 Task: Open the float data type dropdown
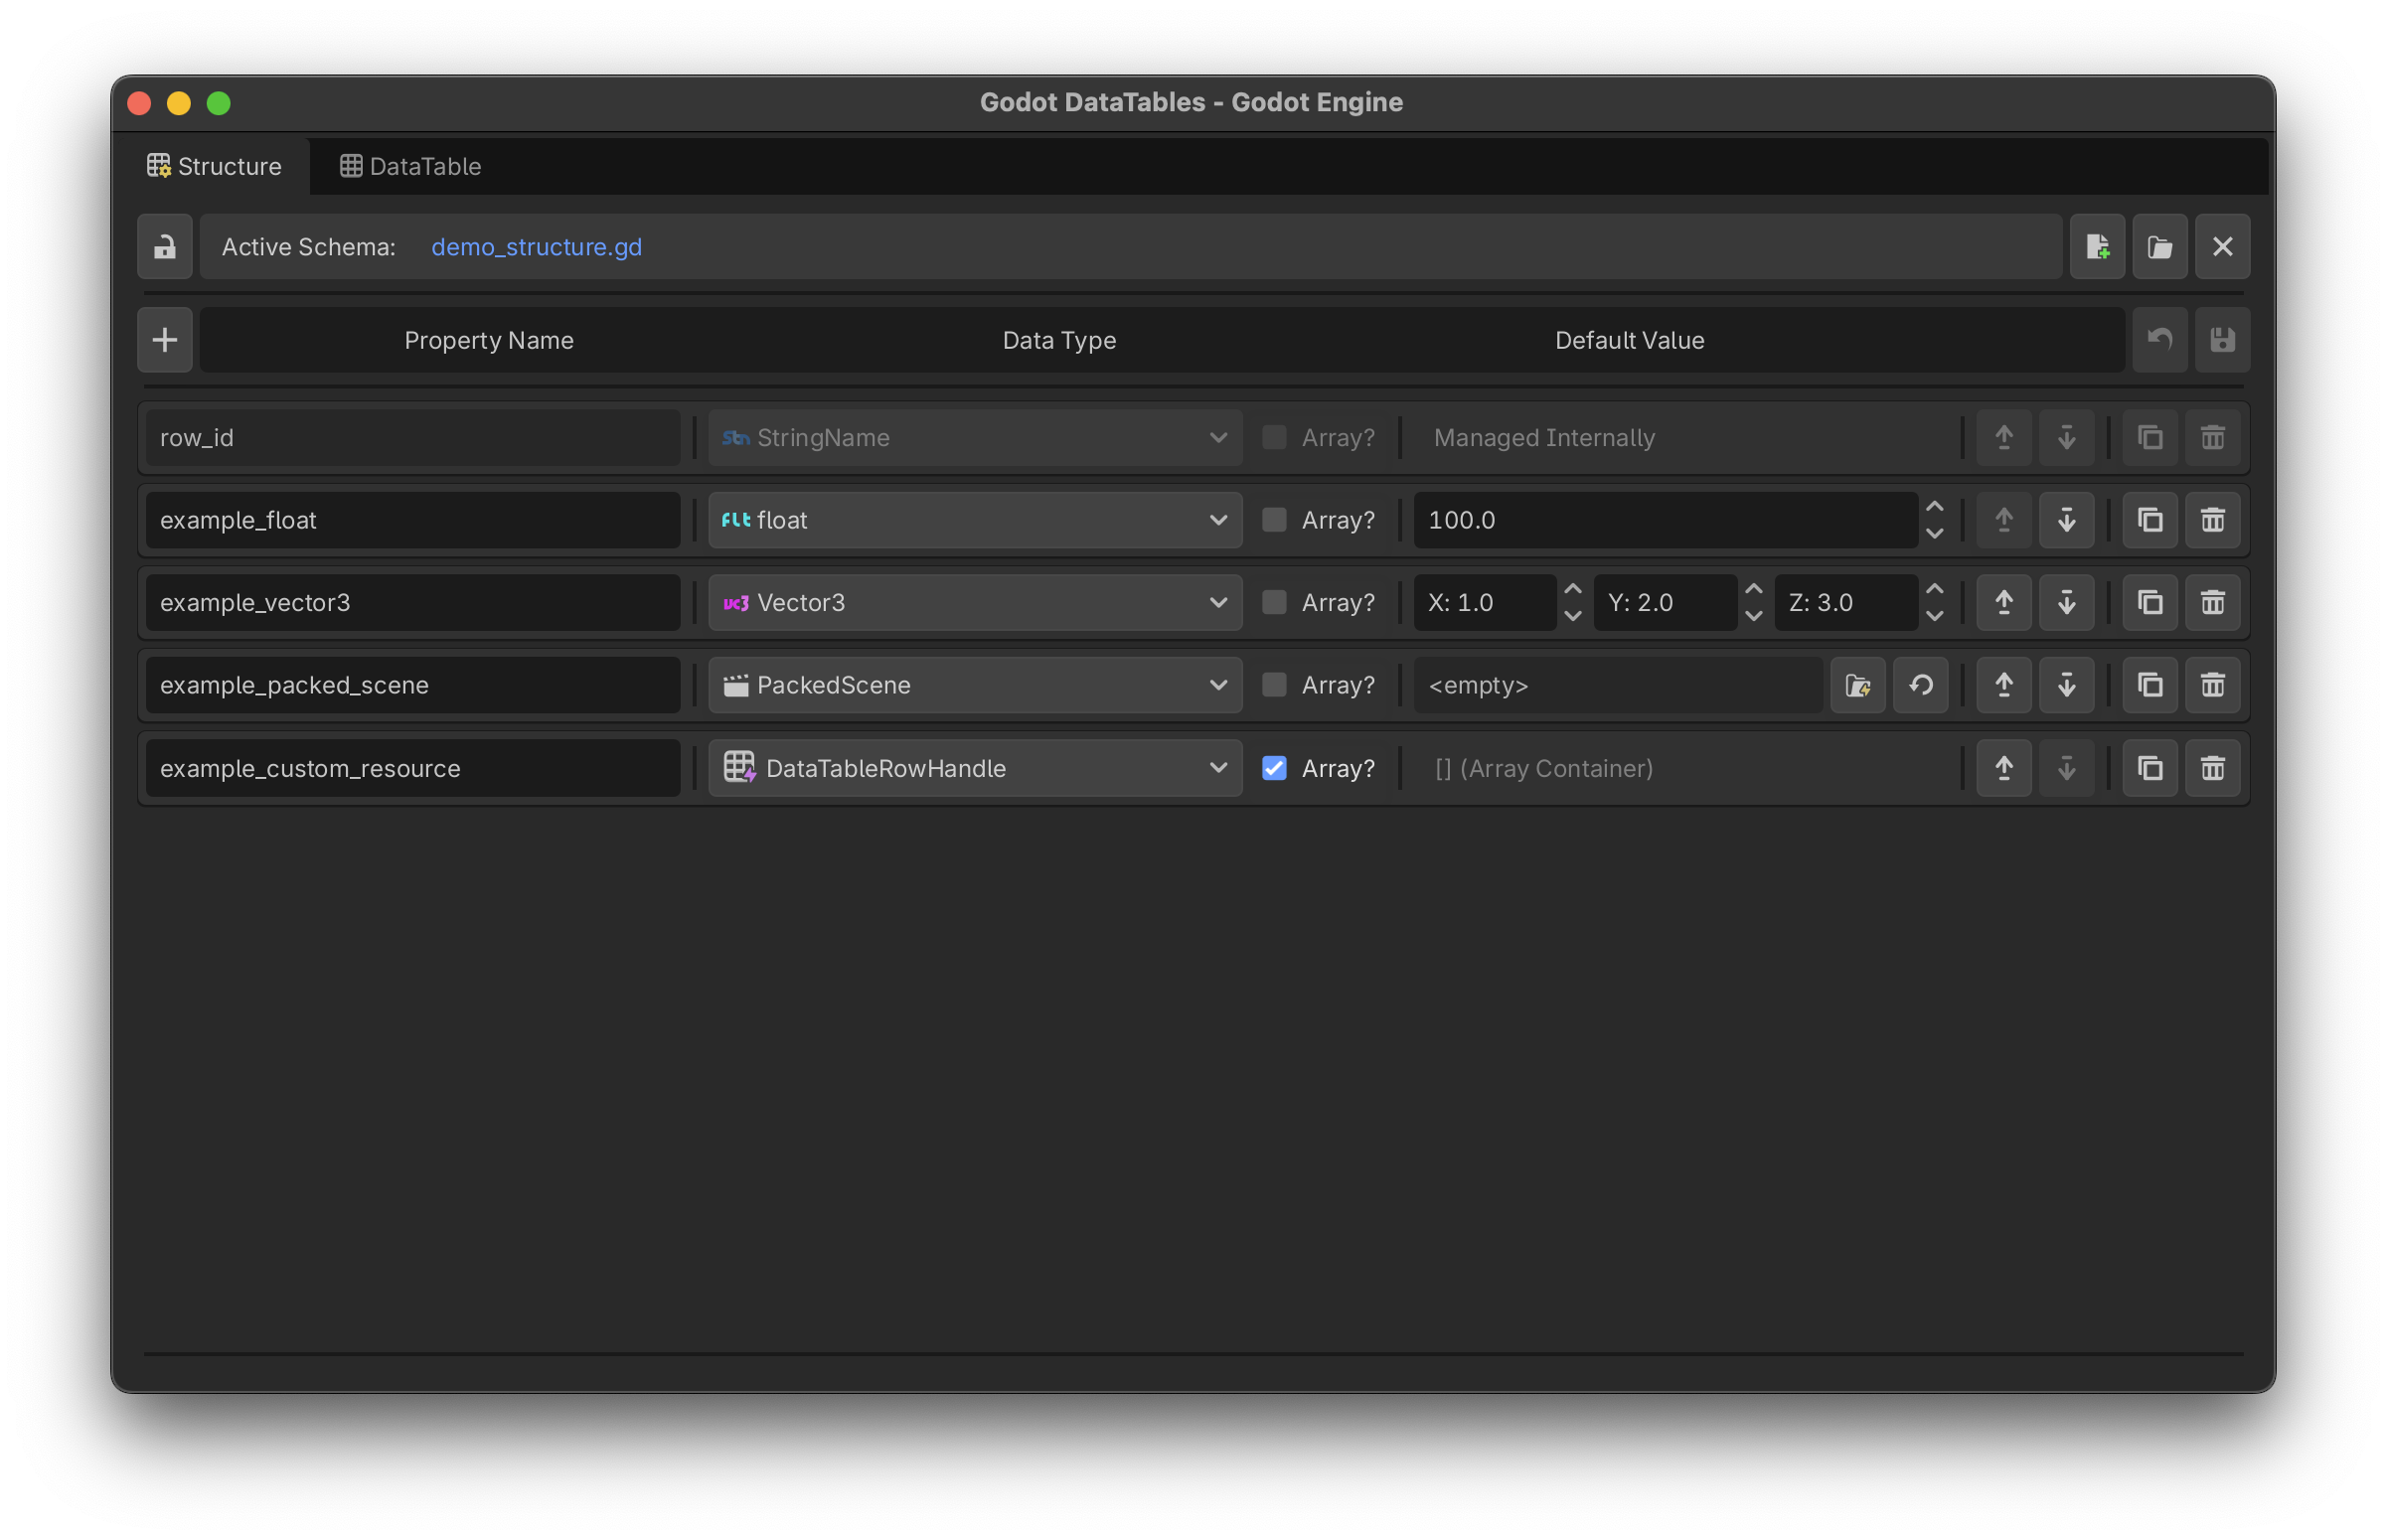tap(975, 520)
